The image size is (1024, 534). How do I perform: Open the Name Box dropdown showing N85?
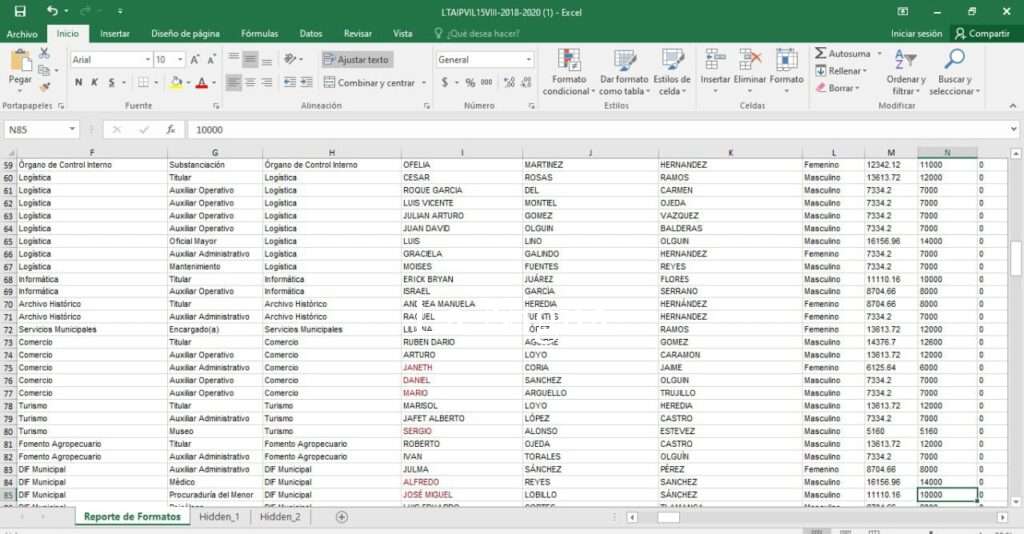[72, 130]
